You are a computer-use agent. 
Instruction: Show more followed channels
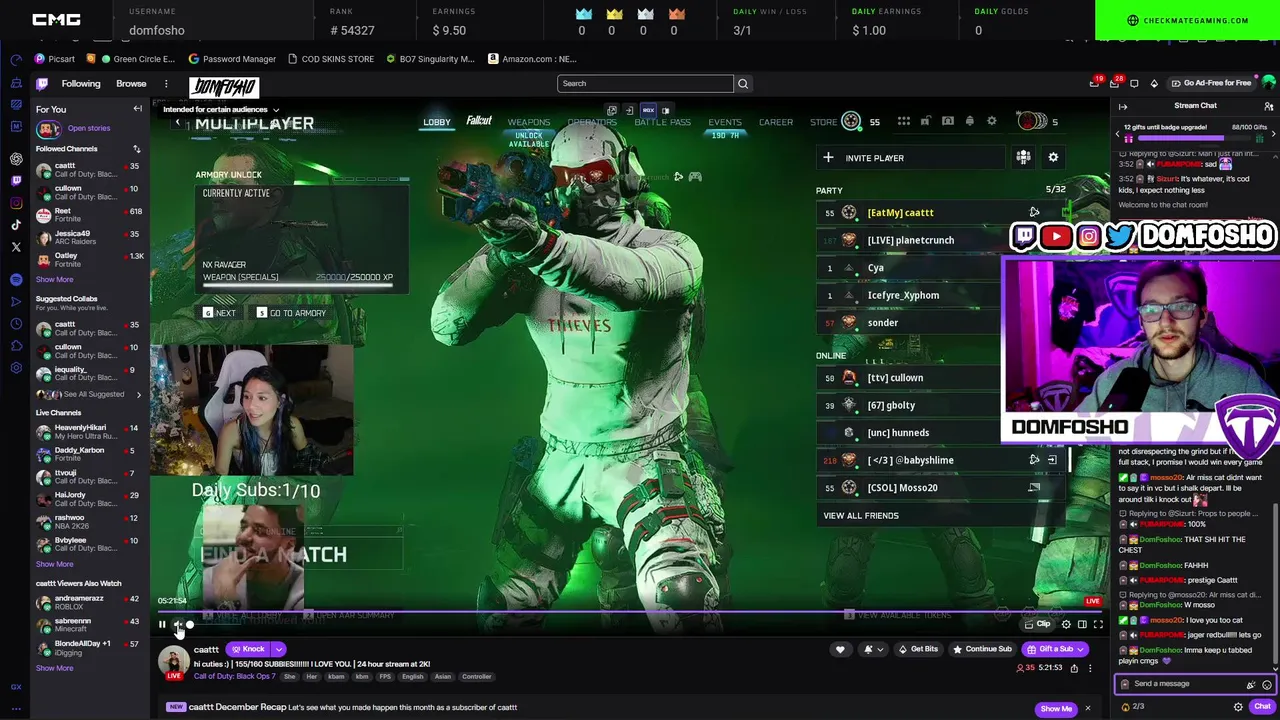pos(54,279)
